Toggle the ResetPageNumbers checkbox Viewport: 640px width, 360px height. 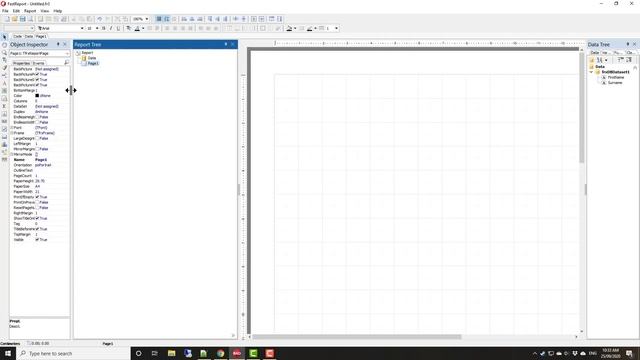tap(37, 208)
